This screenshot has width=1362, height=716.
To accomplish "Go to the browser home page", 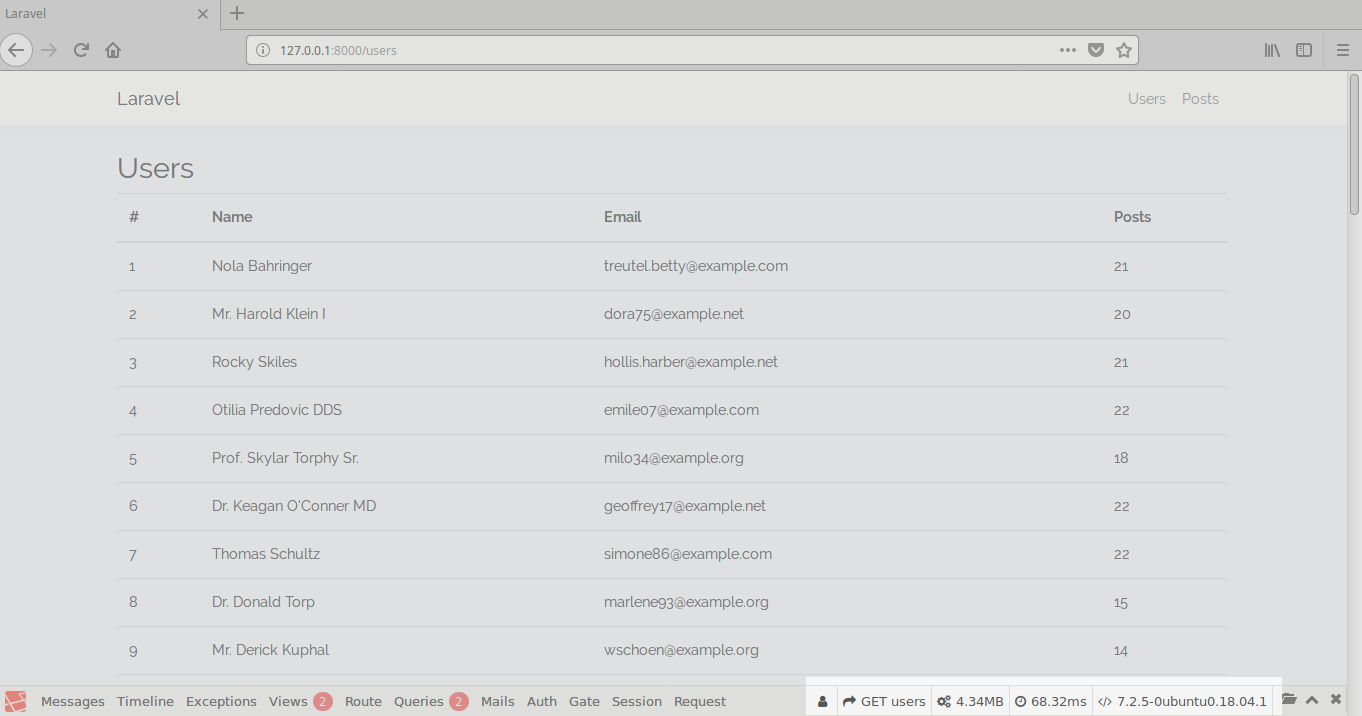I will [x=113, y=50].
